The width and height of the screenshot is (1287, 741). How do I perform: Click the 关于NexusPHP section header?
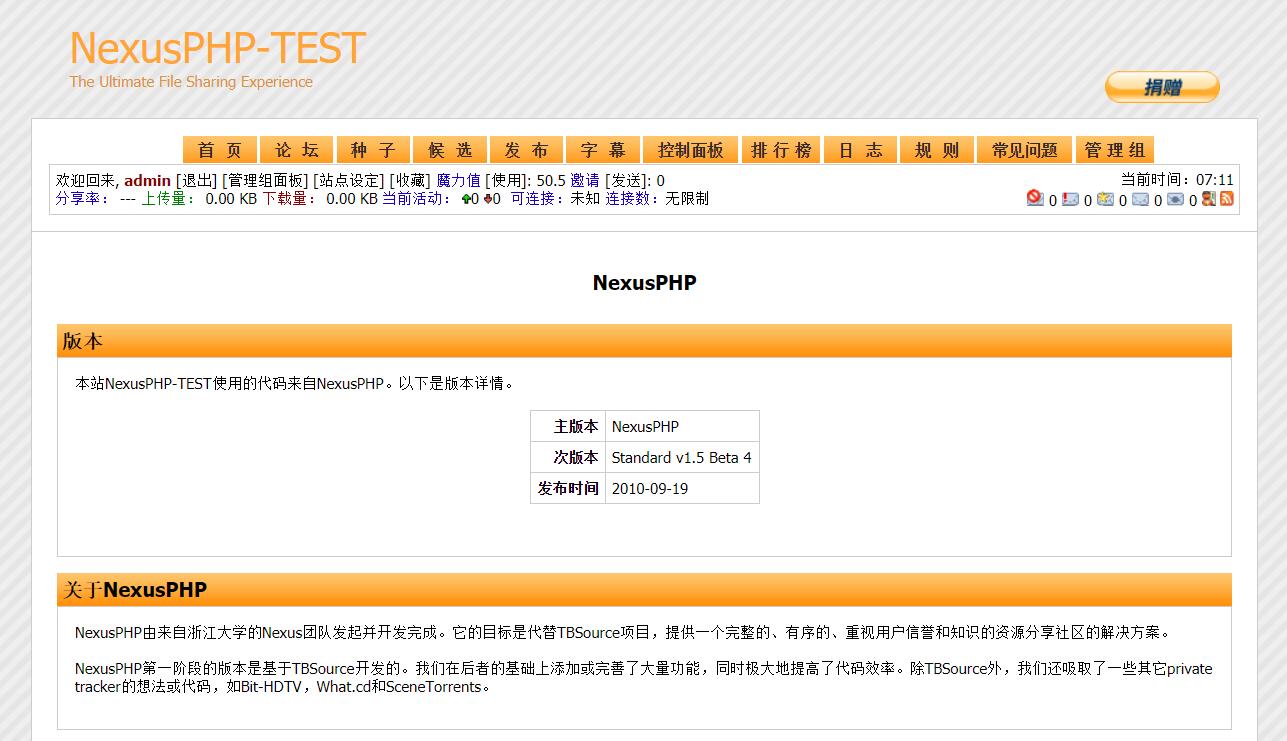click(x=644, y=590)
